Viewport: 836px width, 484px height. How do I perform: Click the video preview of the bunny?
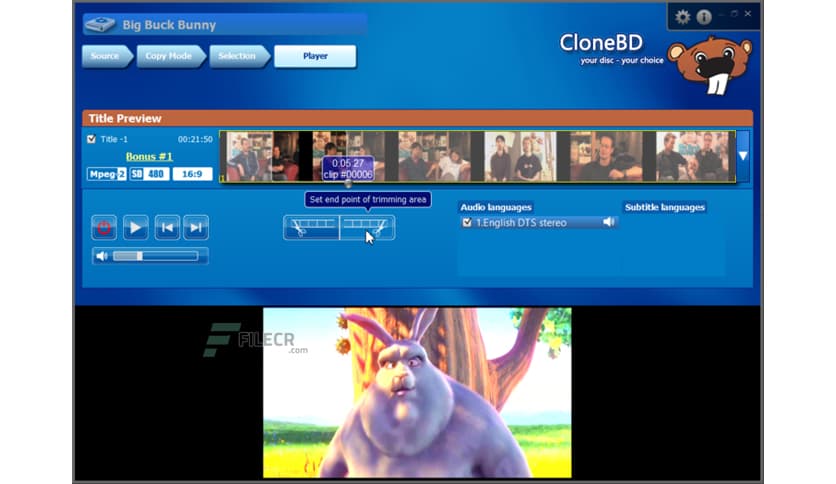click(x=417, y=393)
